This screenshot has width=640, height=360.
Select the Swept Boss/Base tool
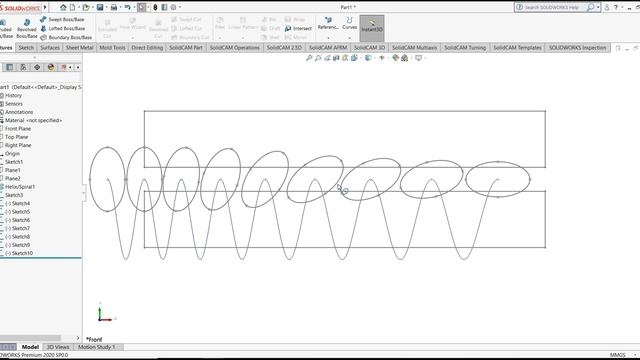coord(62,19)
